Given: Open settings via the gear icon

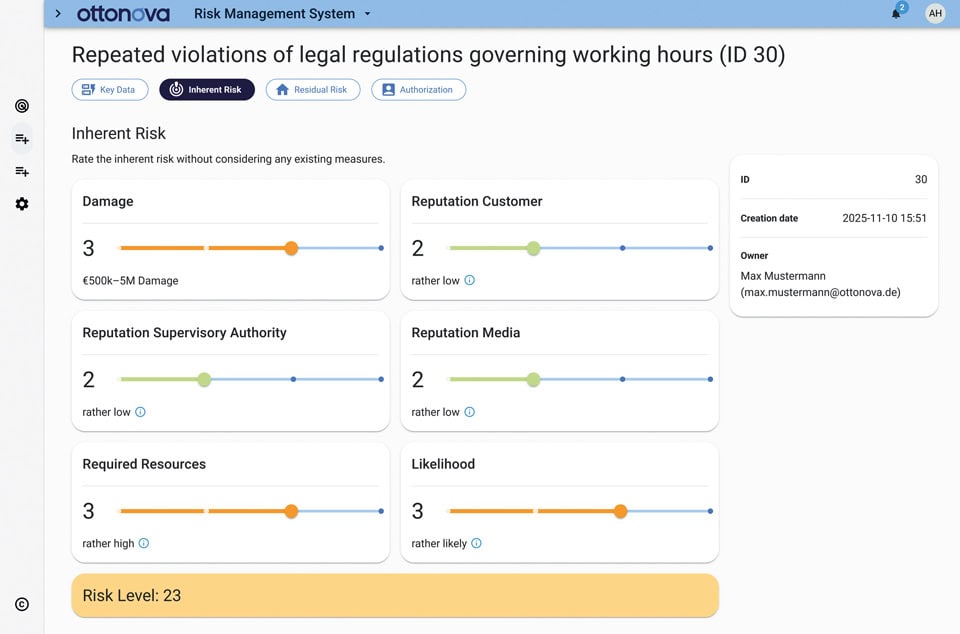Looking at the screenshot, I should point(21,204).
